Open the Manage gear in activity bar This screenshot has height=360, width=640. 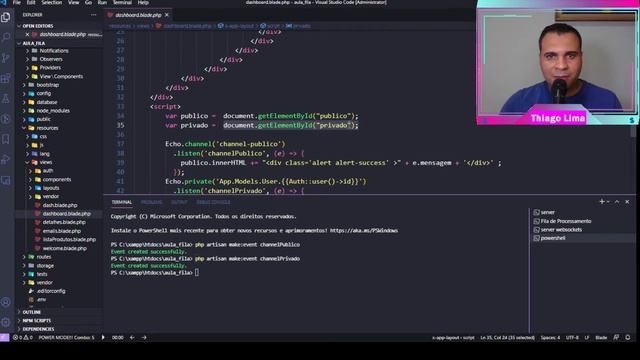[x=6, y=322]
